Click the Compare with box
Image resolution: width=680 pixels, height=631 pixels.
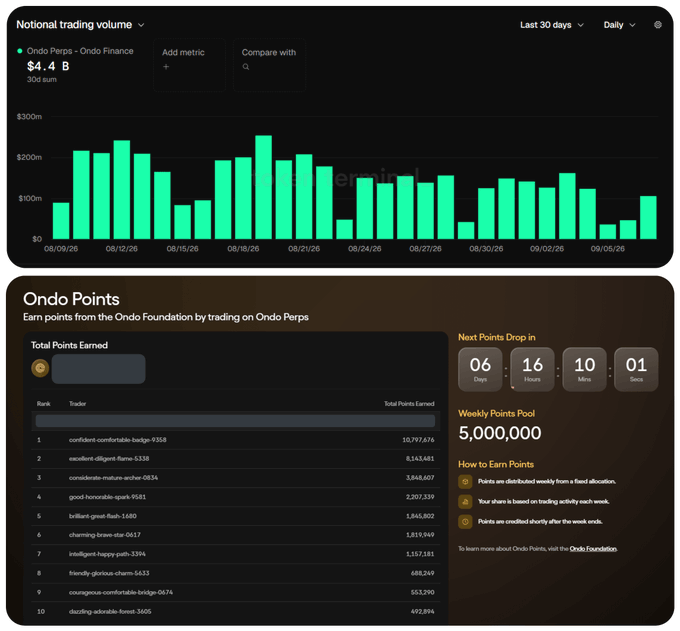pos(269,65)
